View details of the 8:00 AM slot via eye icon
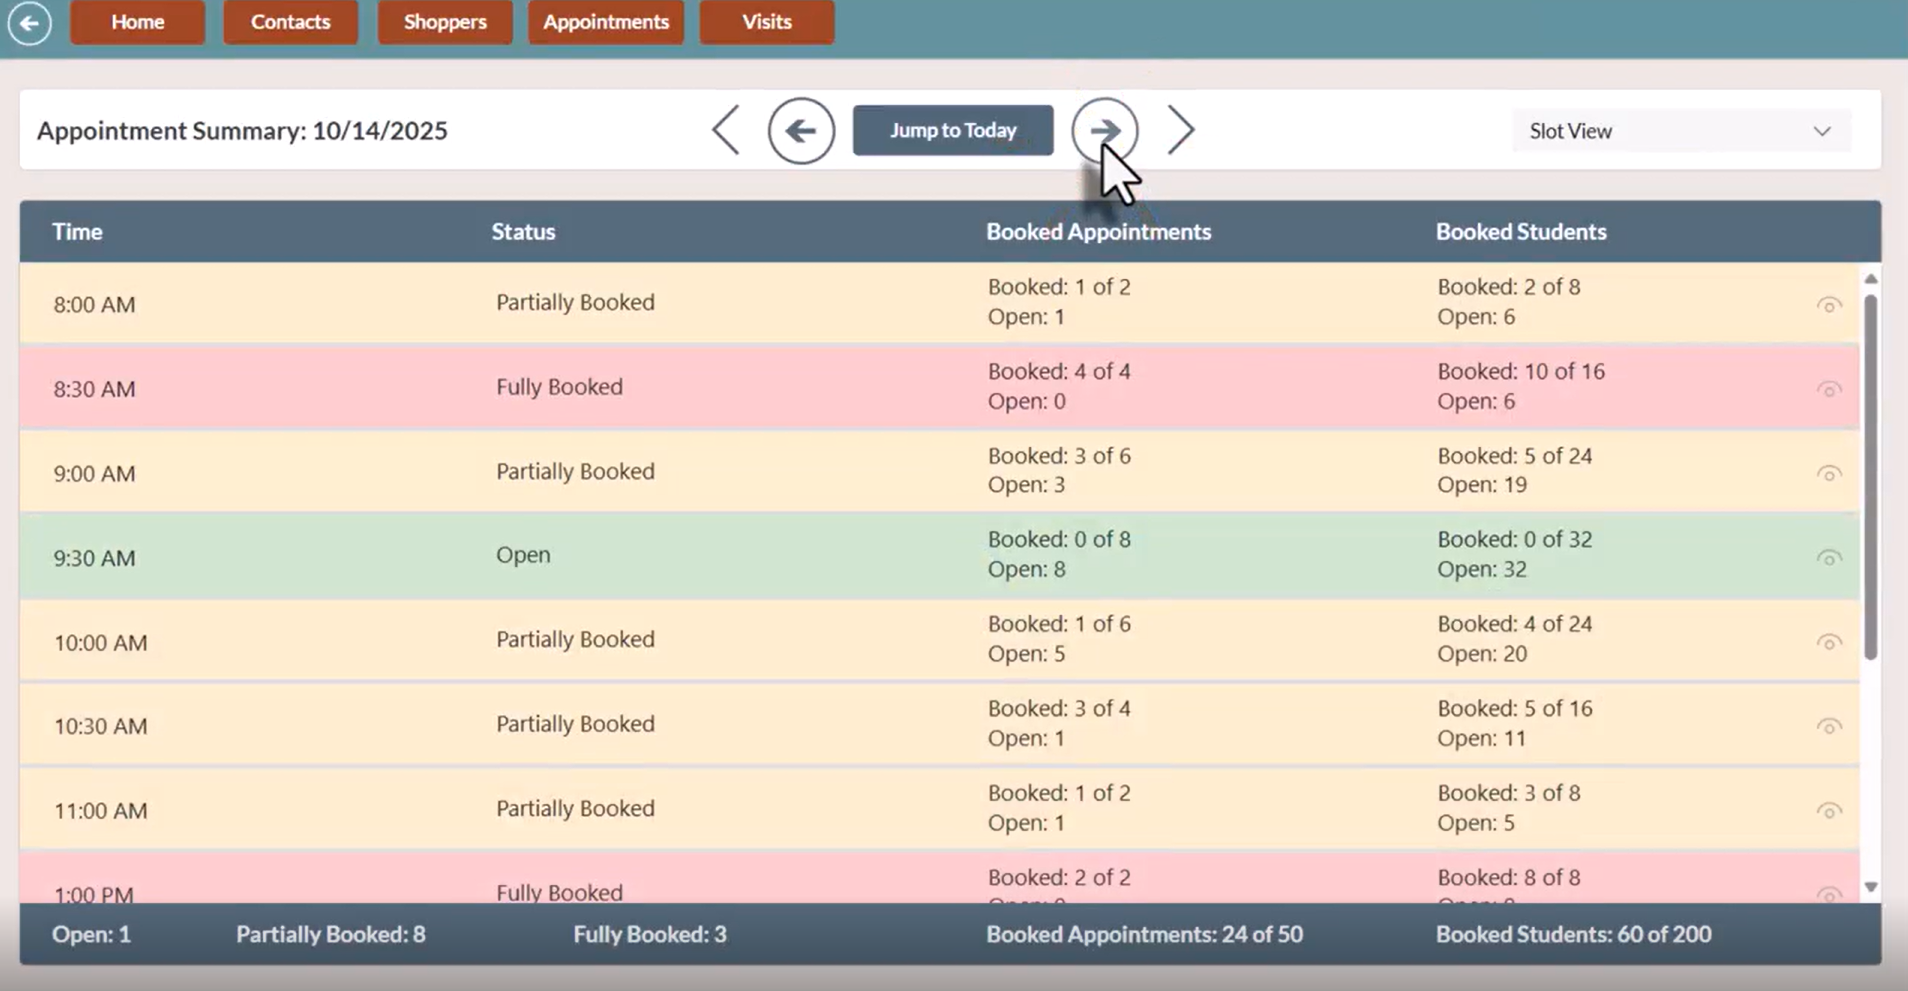This screenshot has width=1908, height=991. click(1829, 305)
